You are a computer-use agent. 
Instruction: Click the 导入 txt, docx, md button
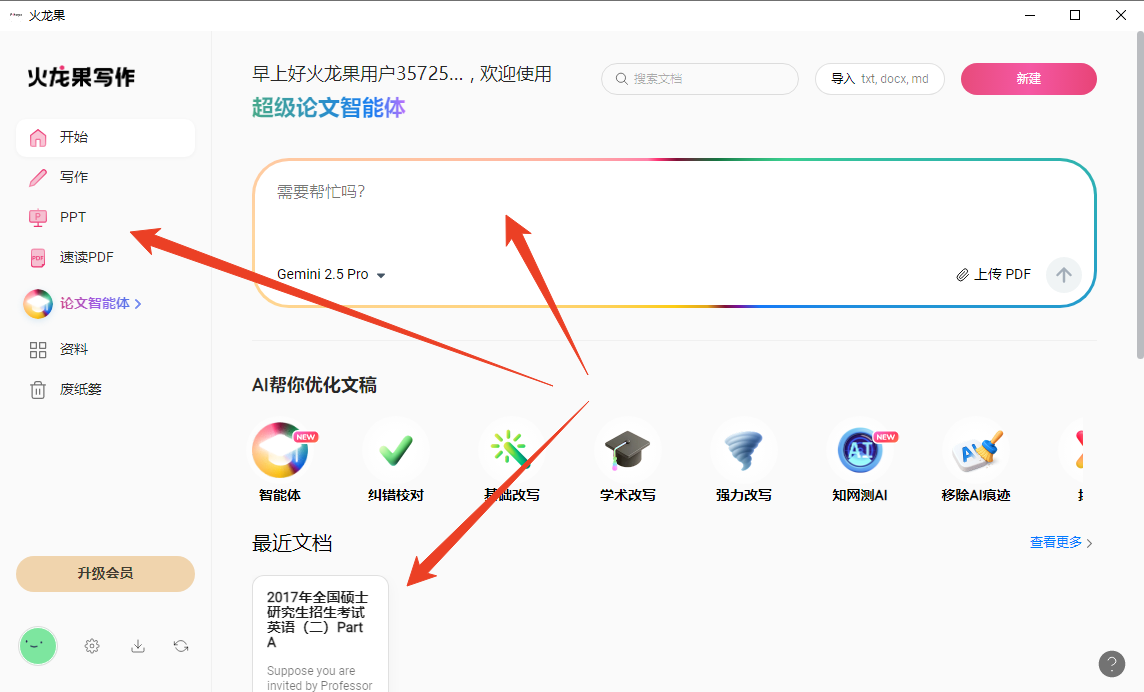(880, 79)
